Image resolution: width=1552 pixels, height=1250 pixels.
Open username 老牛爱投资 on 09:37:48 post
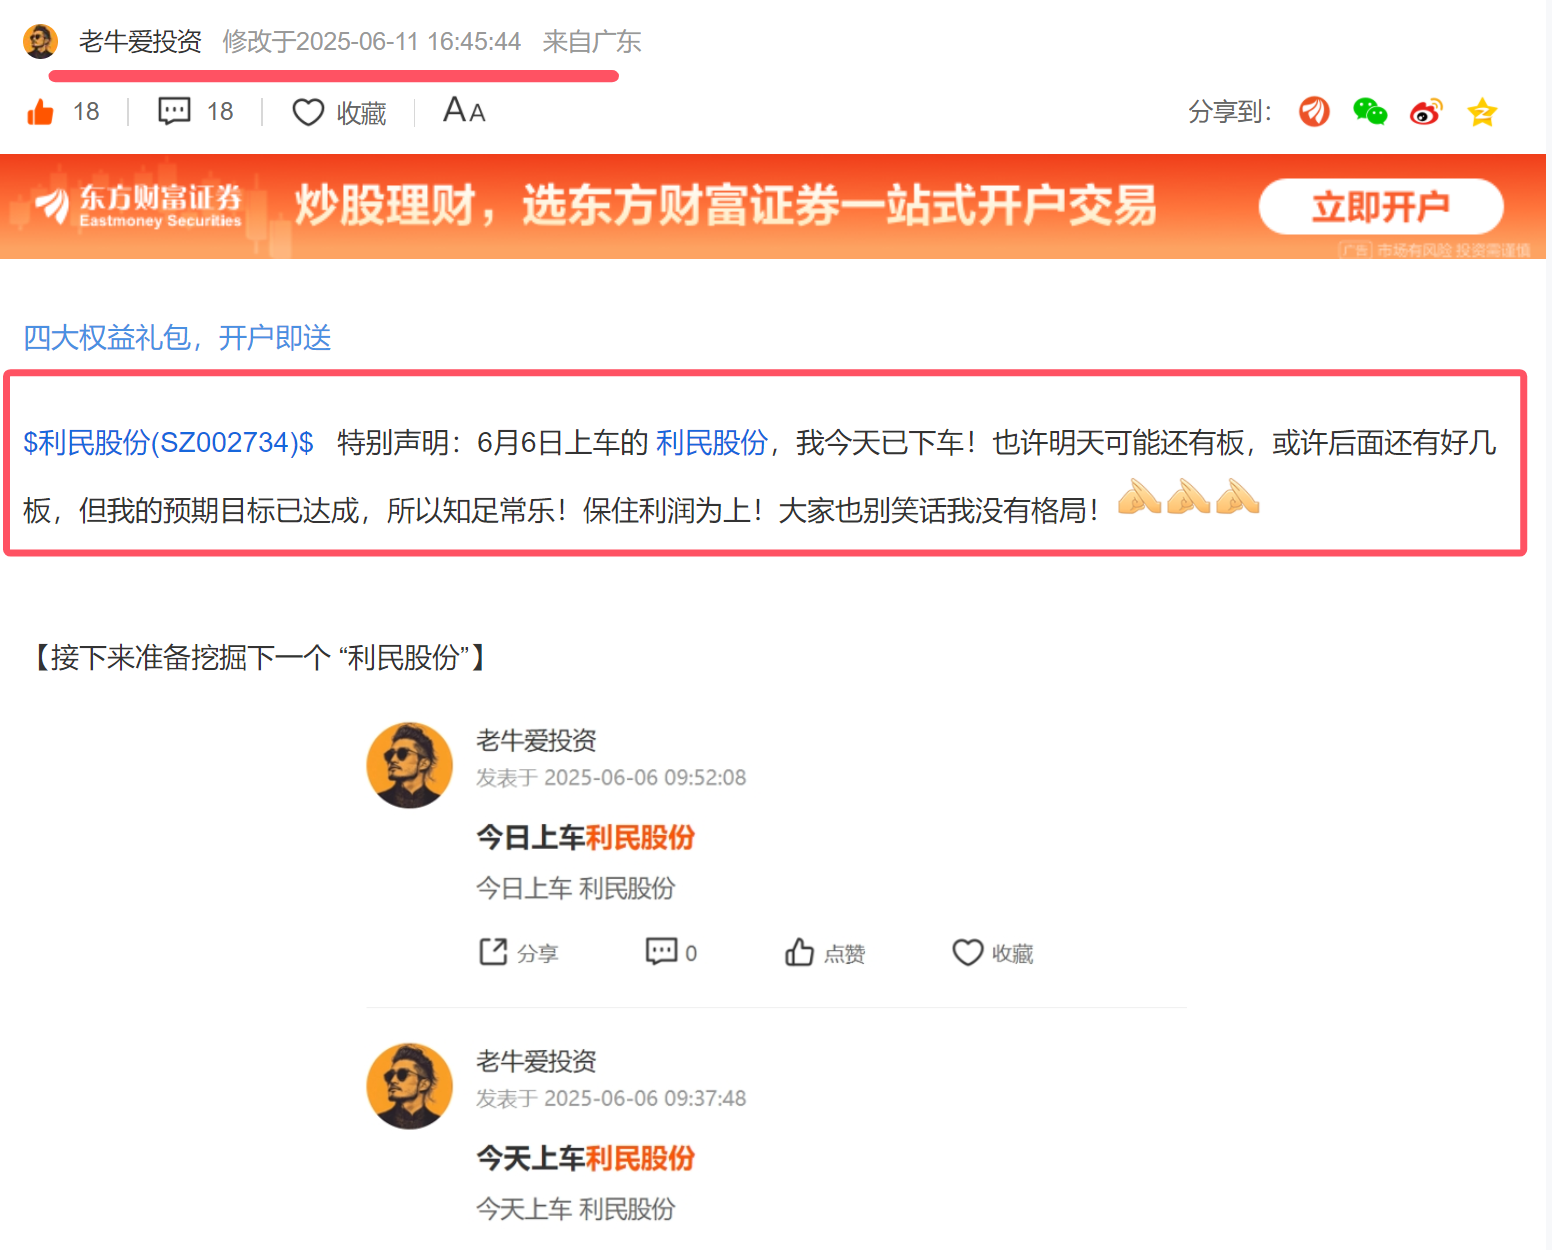click(x=536, y=1061)
